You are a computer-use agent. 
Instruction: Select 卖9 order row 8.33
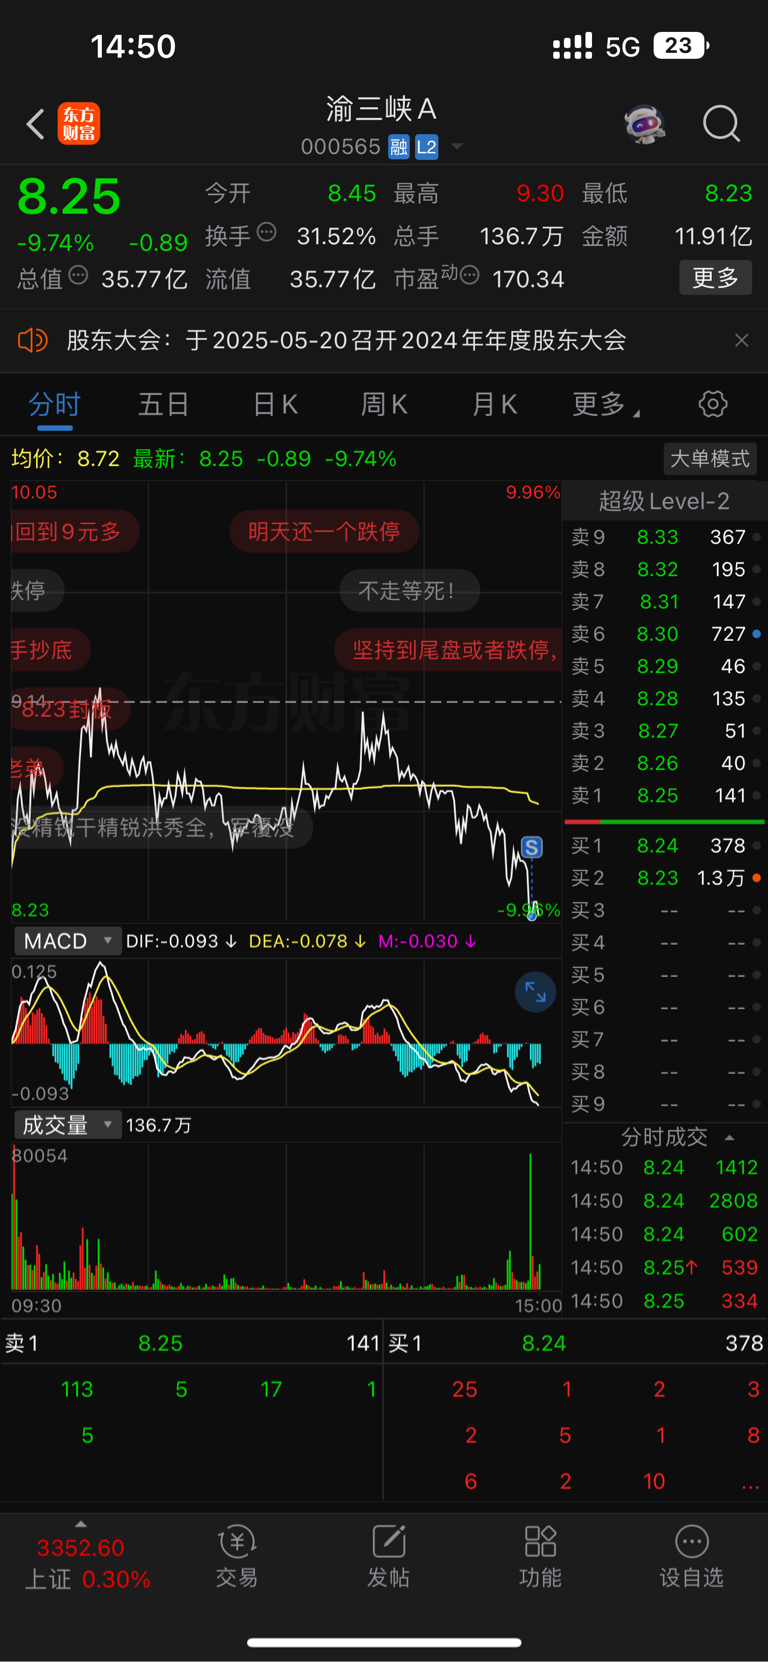(x=664, y=537)
